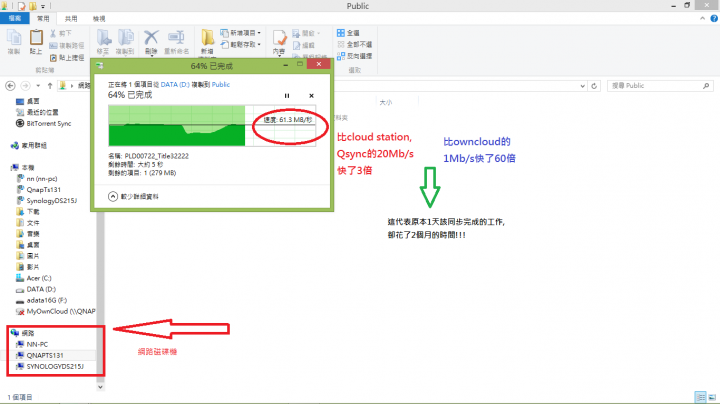Open the recent locations dropdown arrow
This screenshot has height=404, width=720.
point(38,86)
